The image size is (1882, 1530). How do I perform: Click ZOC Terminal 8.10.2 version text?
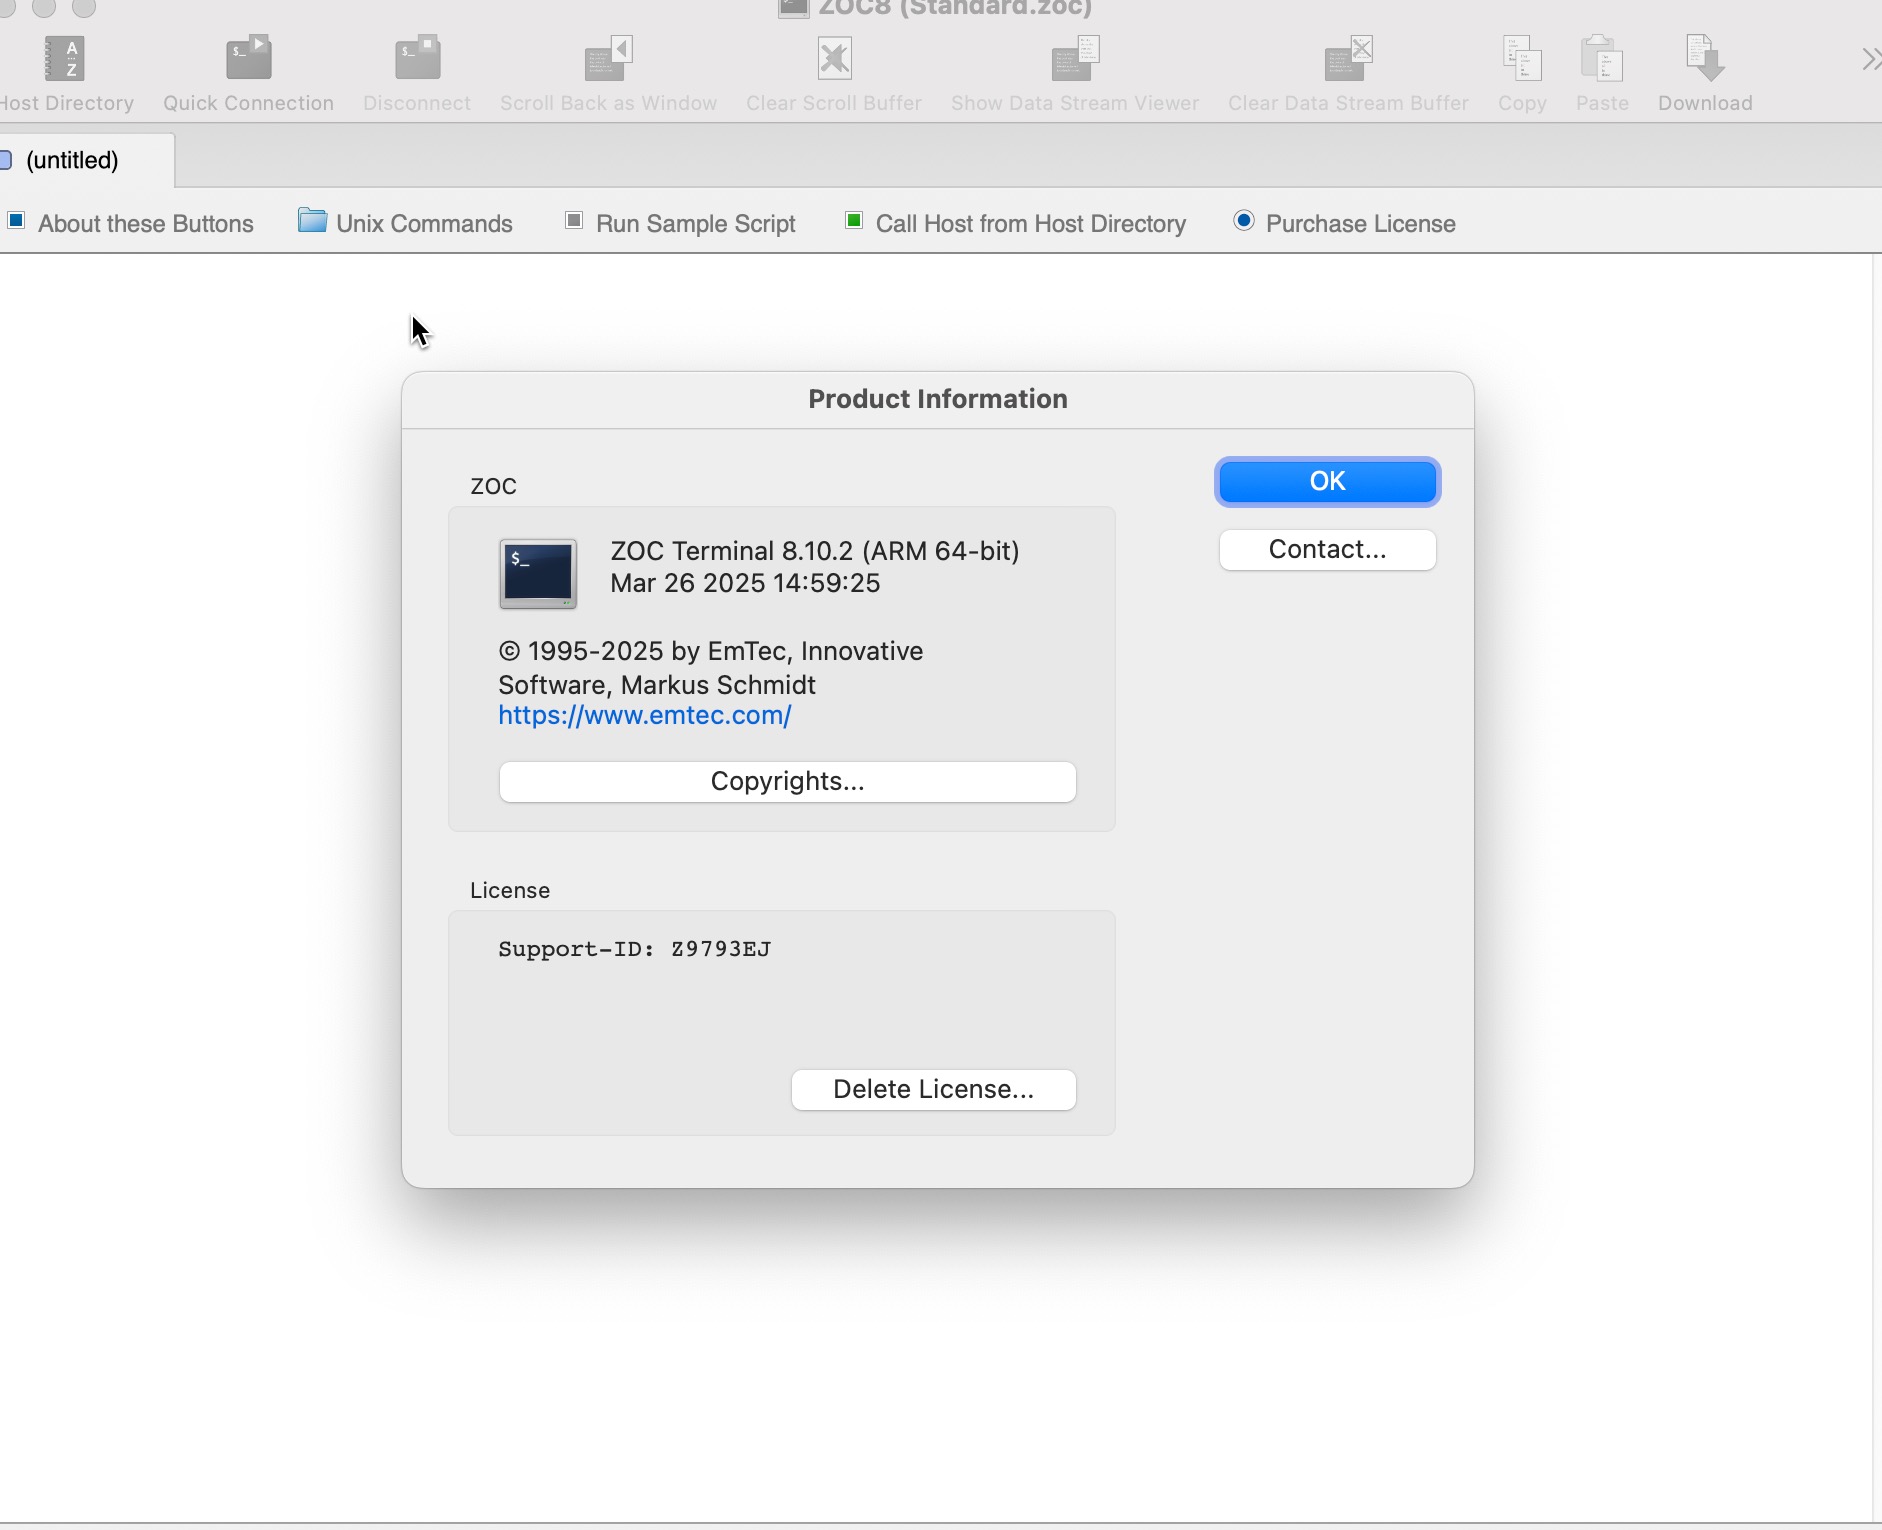click(x=815, y=551)
